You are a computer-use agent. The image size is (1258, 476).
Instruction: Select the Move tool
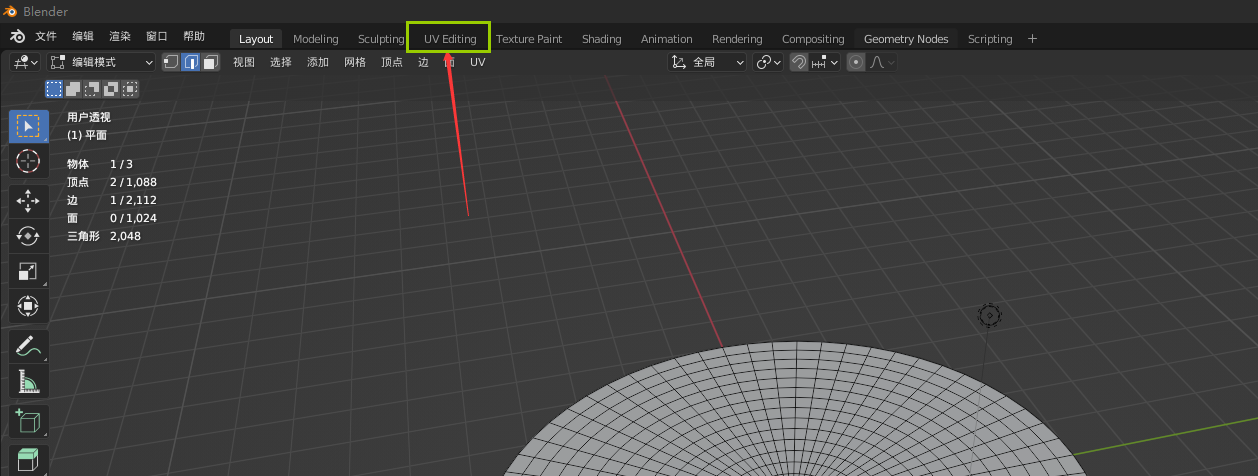click(28, 201)
